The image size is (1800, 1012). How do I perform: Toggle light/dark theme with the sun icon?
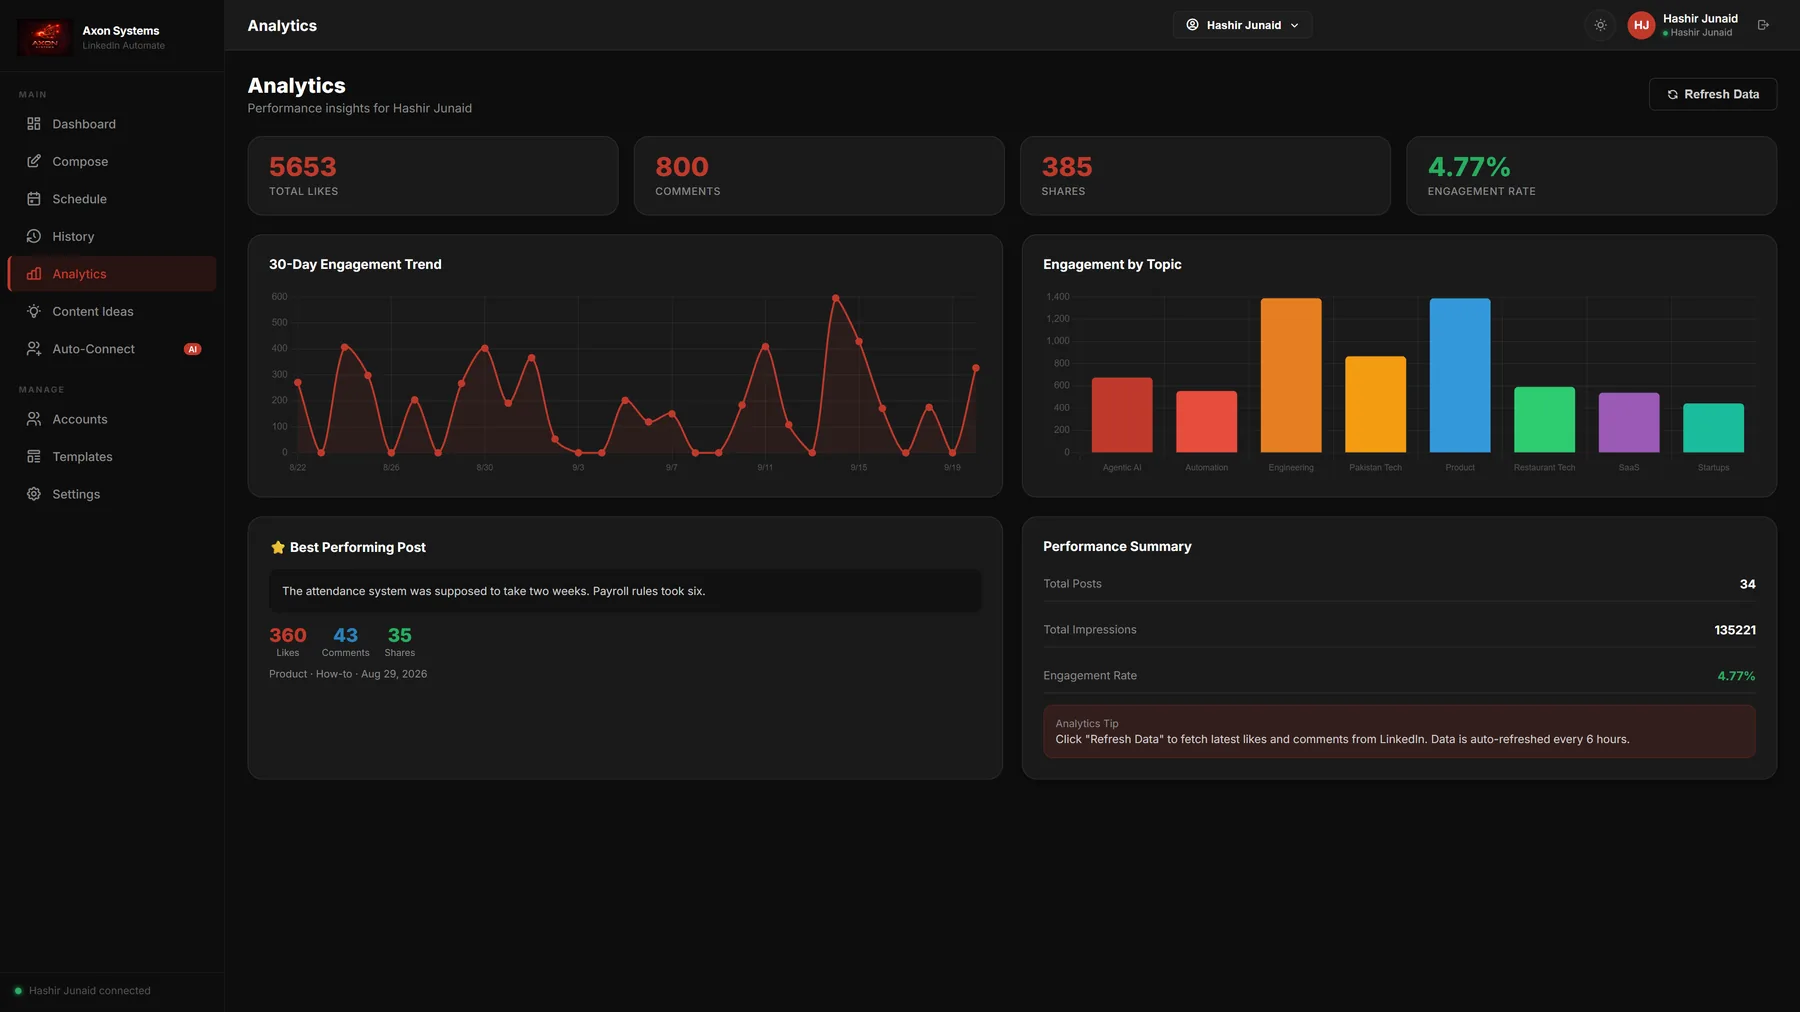point(1601,25)
